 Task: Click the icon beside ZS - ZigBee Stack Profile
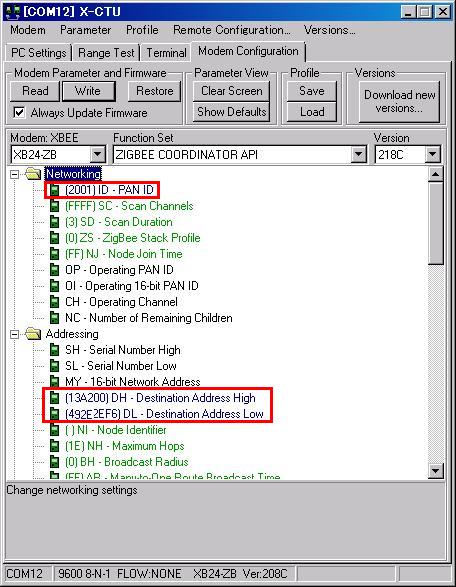(55, 238)
